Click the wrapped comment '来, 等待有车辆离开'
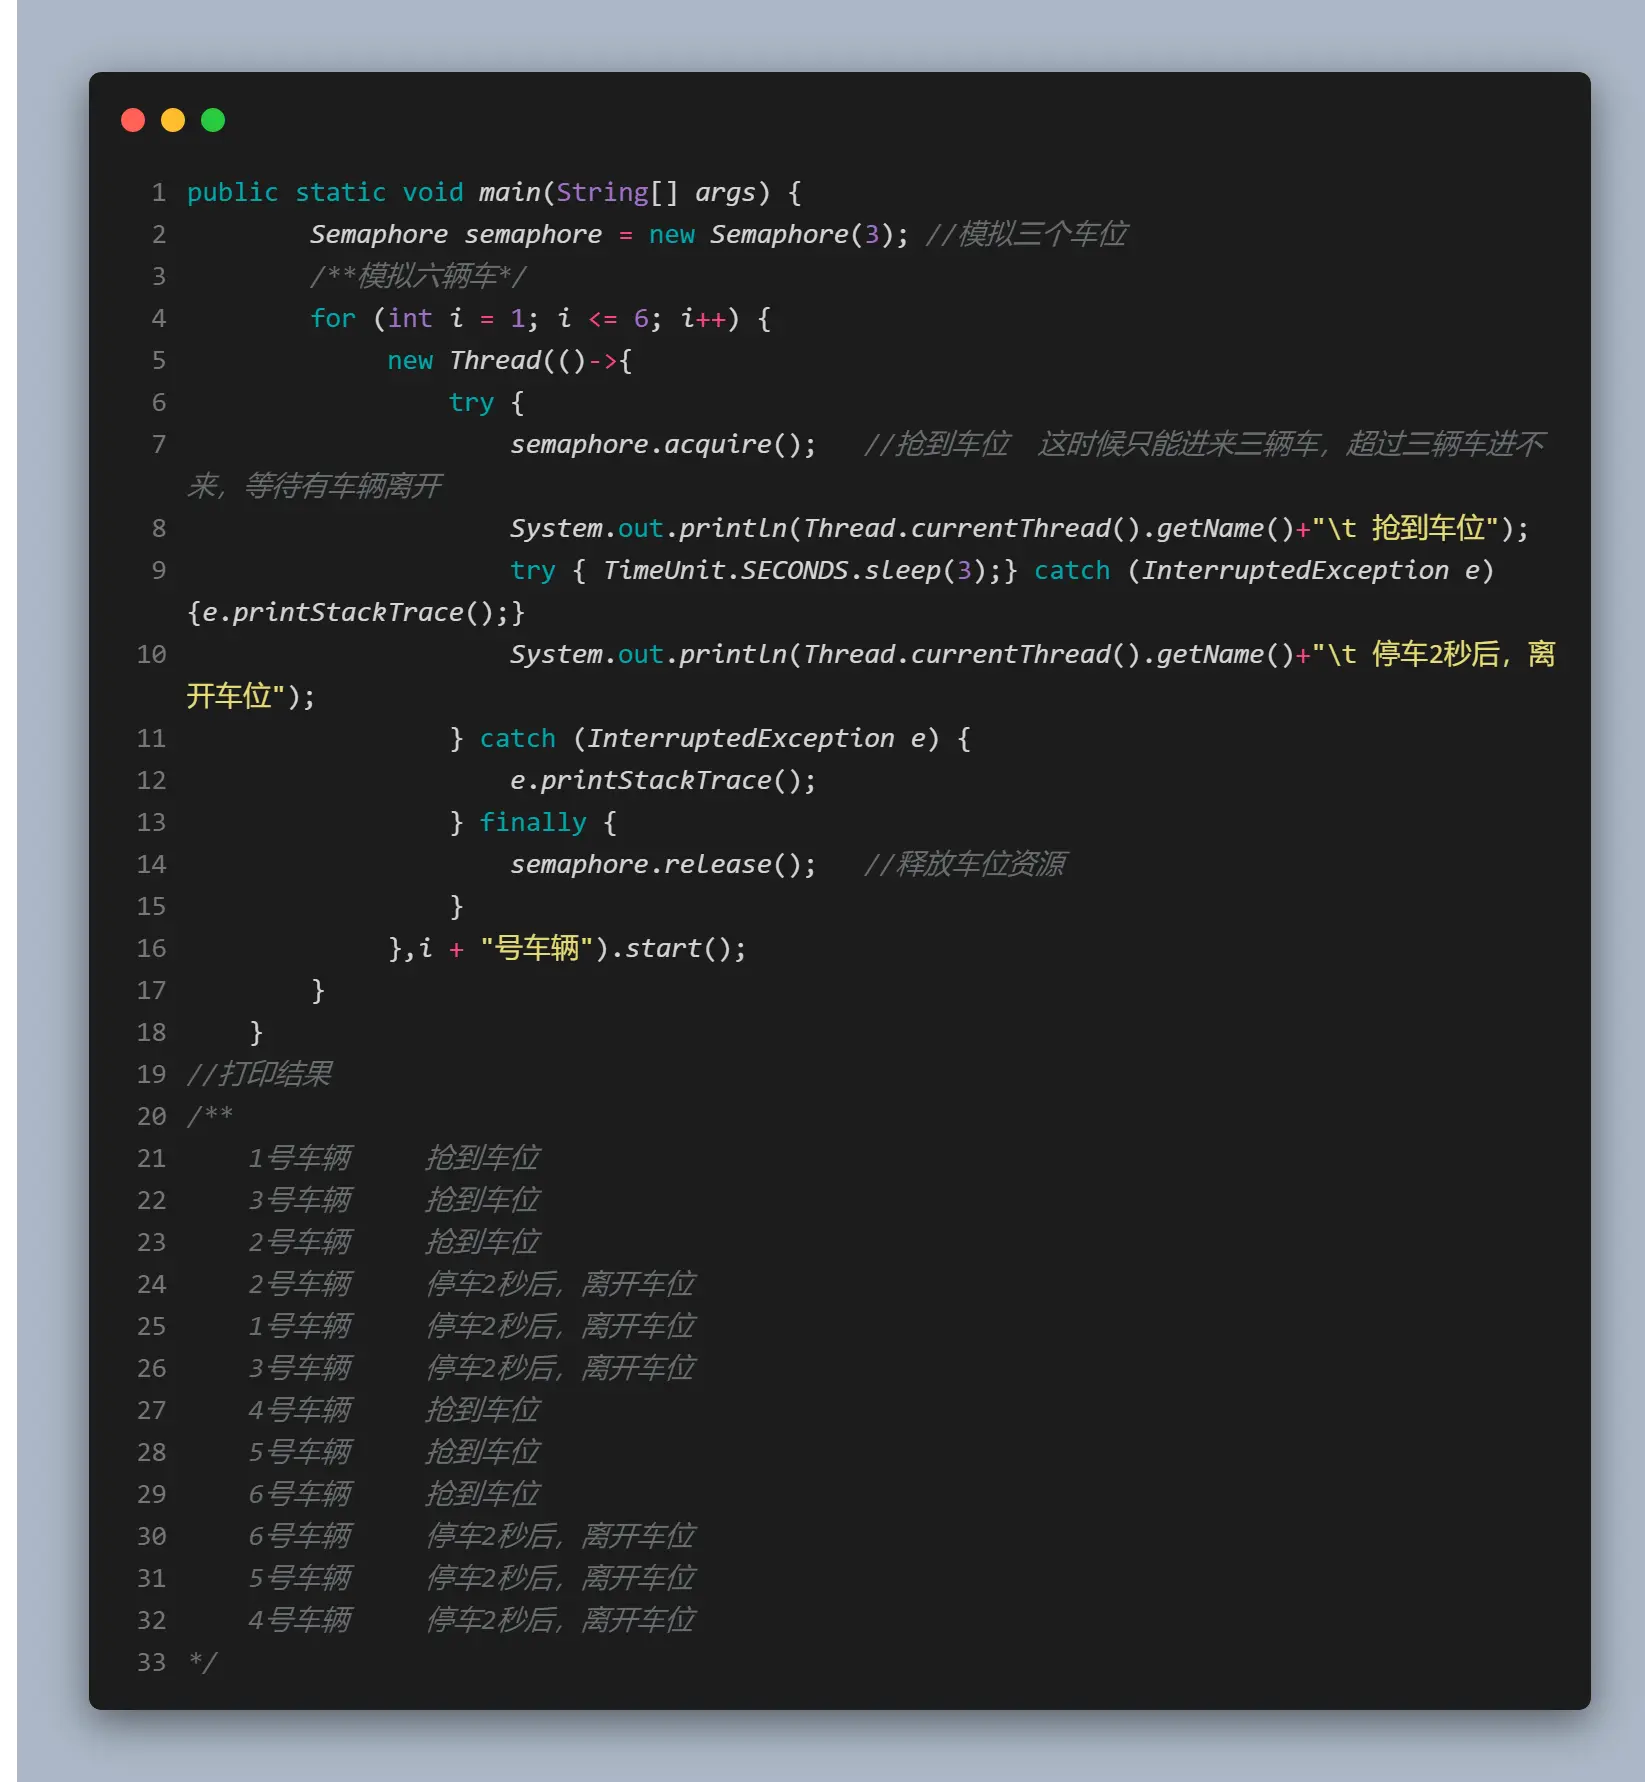Screen dimensions: 1645x1782 [315, 486]
